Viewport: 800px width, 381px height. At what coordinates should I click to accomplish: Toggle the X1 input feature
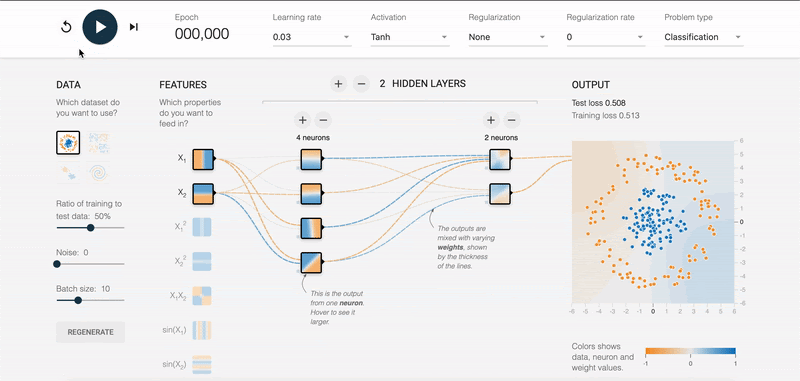tap(203, 159)
